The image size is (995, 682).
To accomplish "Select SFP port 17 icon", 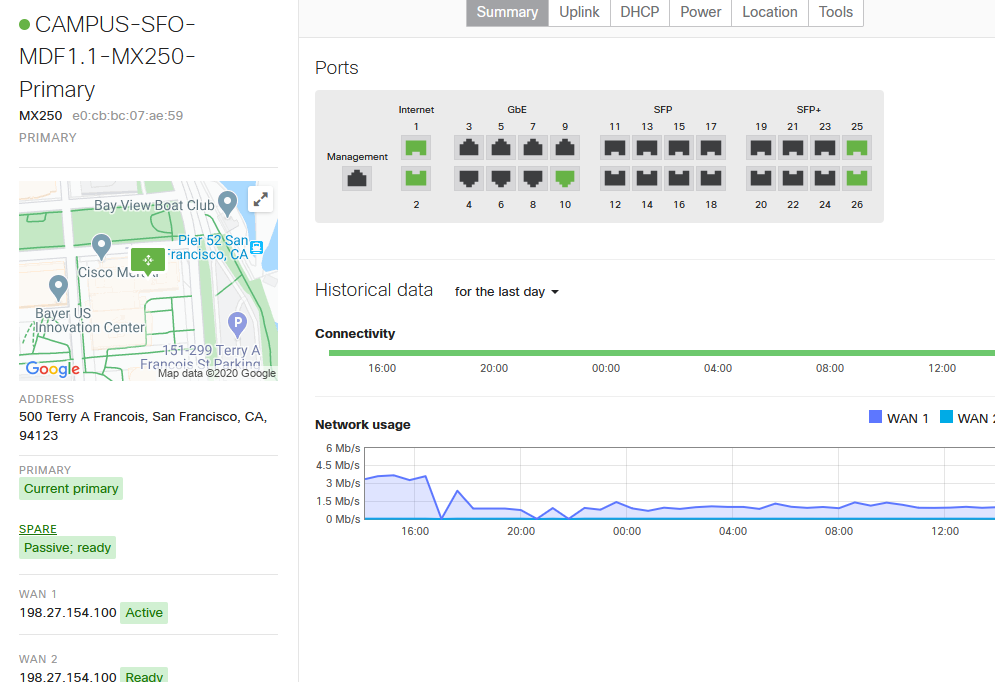I will (x=713, y=147).
